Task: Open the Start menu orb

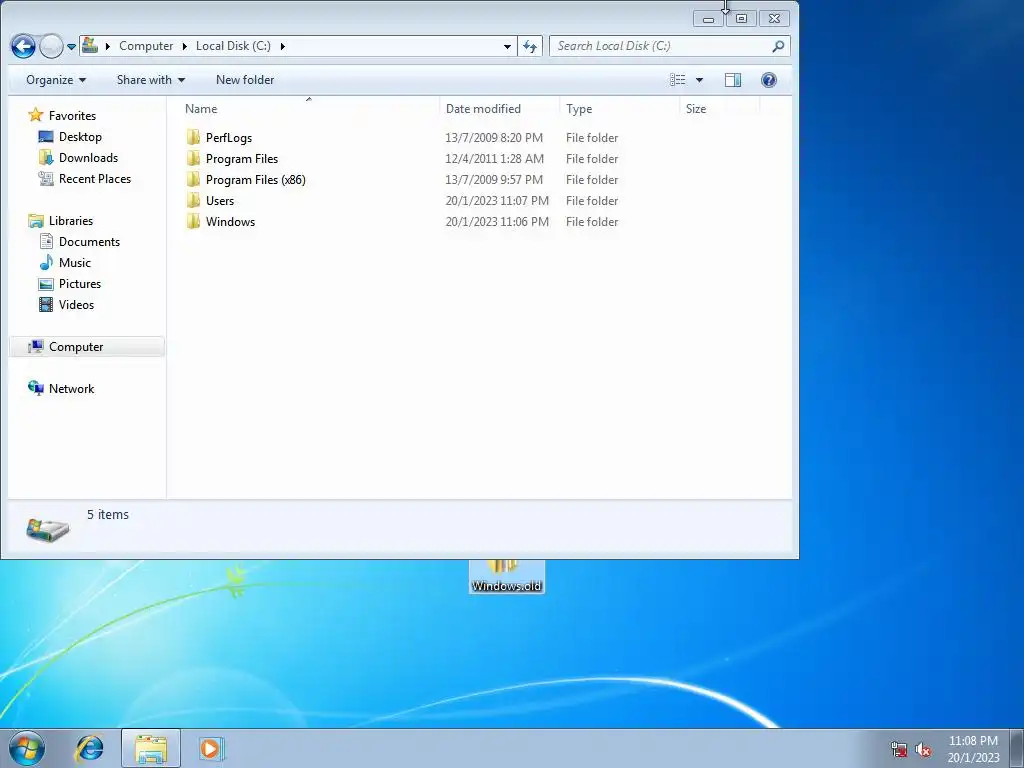Action: pos(27,748)
